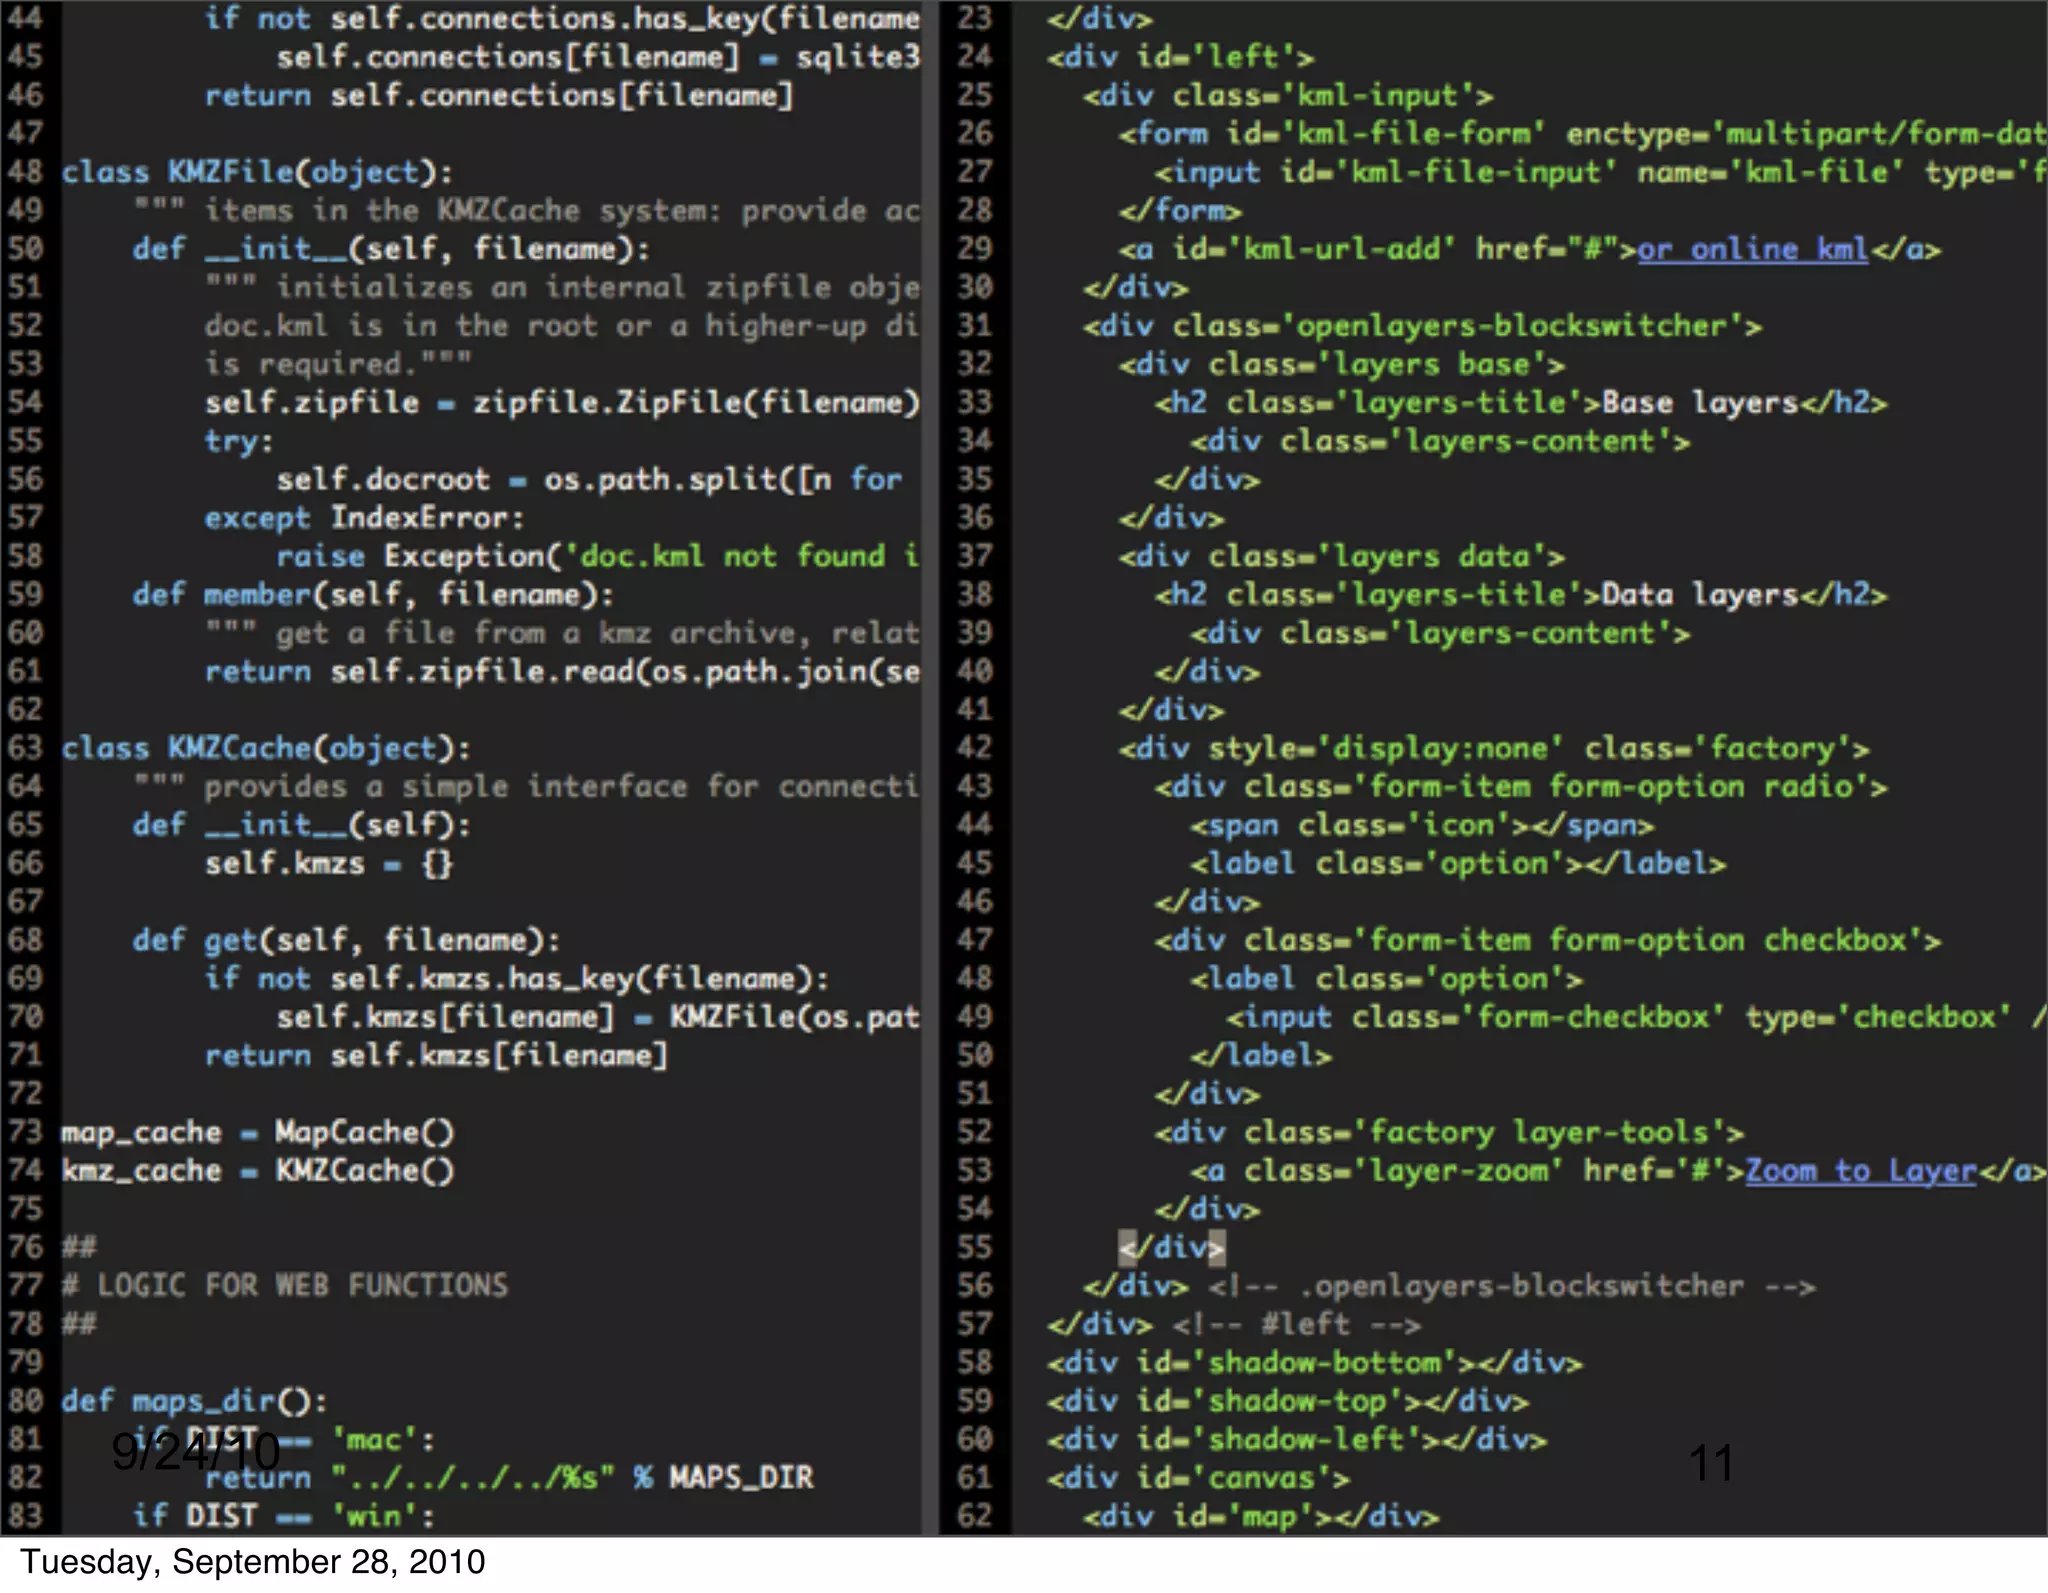Click the 'class KMZCache(object):' definition line
The image size is (2048, 1593).
[x=266, y=748]
